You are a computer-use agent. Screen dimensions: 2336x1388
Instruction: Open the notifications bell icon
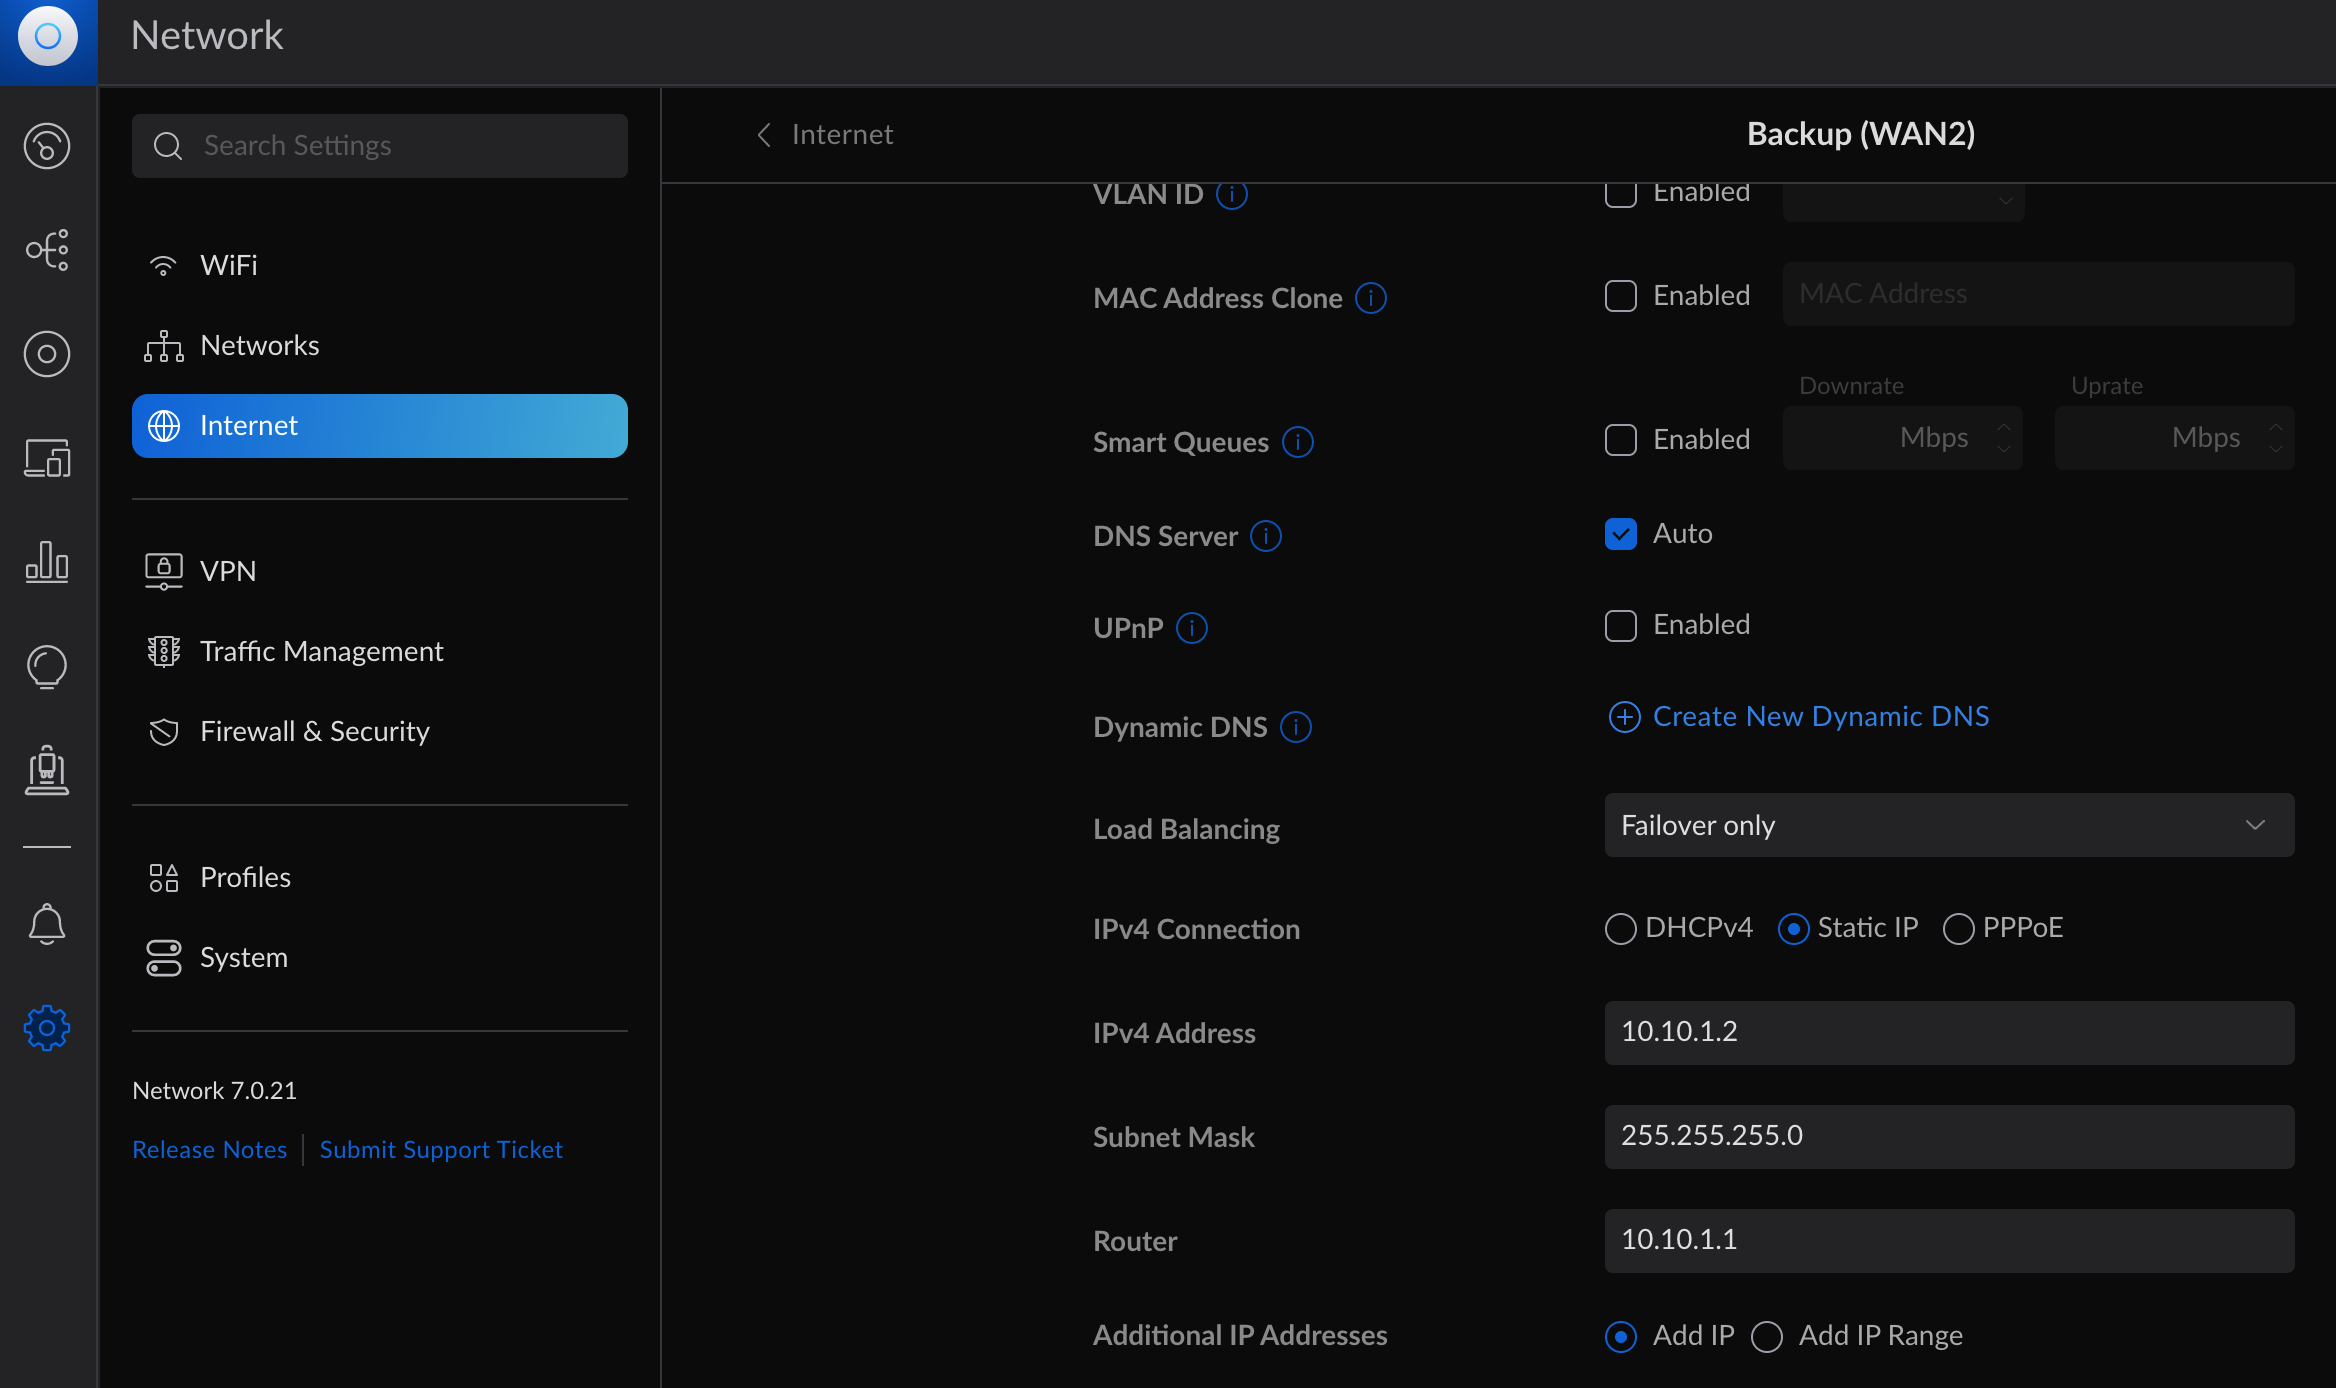(47, 924)
